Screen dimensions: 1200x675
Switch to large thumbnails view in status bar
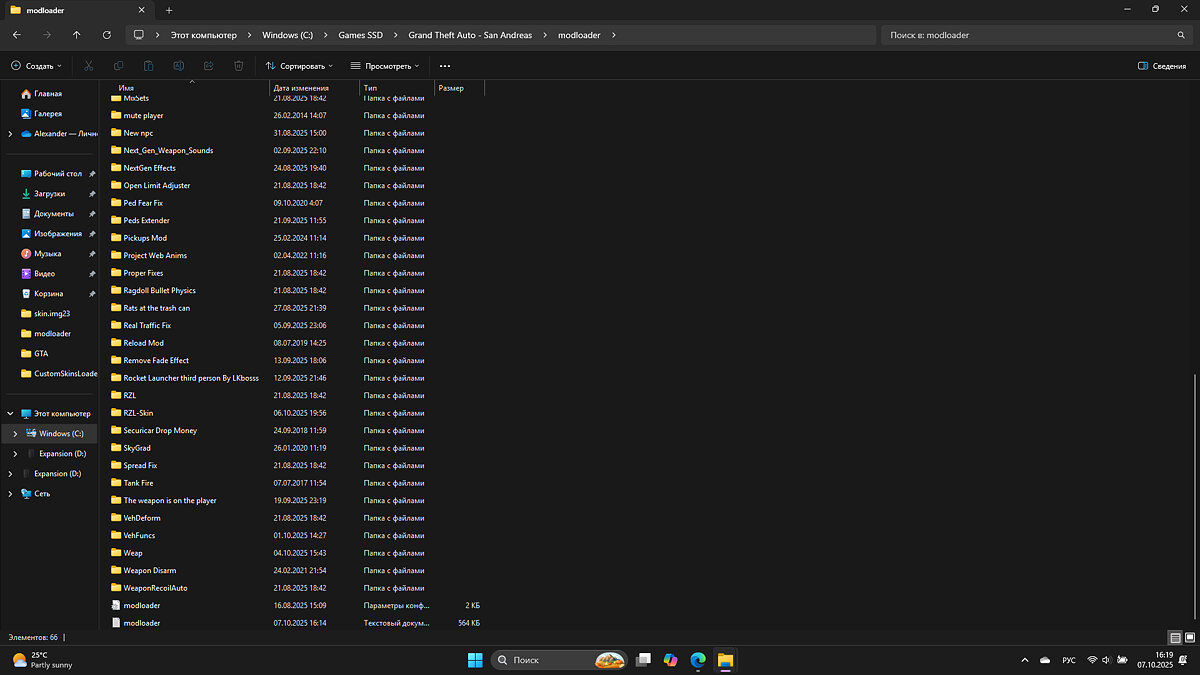click(x=1189, y=637)
